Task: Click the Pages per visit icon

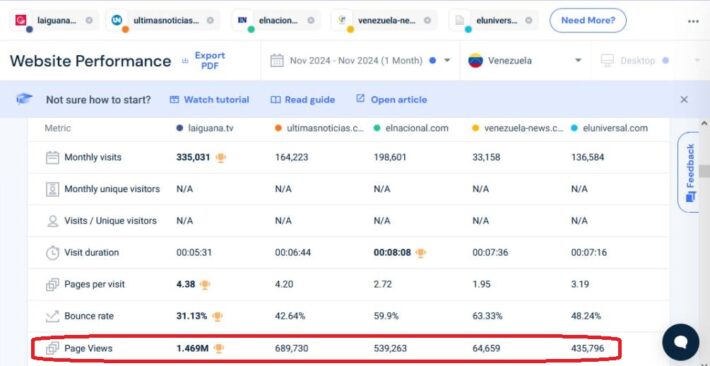Action: tap(53, 284)
